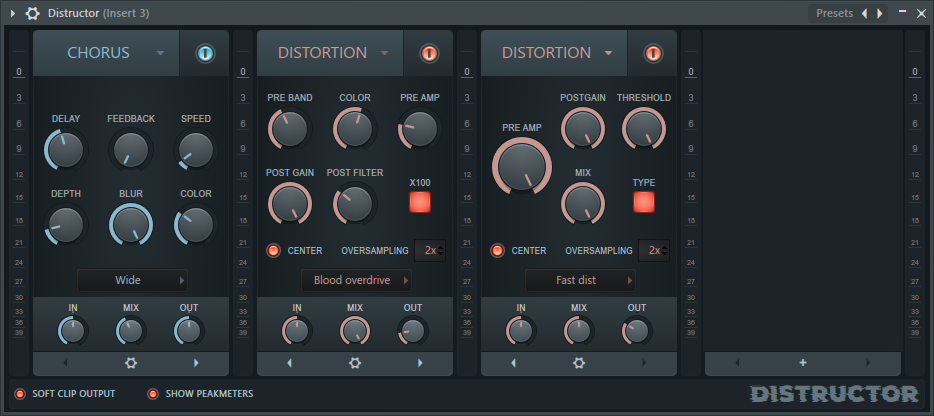Click the Fast dist preset selector
The image size is (934, 416).
579,280
